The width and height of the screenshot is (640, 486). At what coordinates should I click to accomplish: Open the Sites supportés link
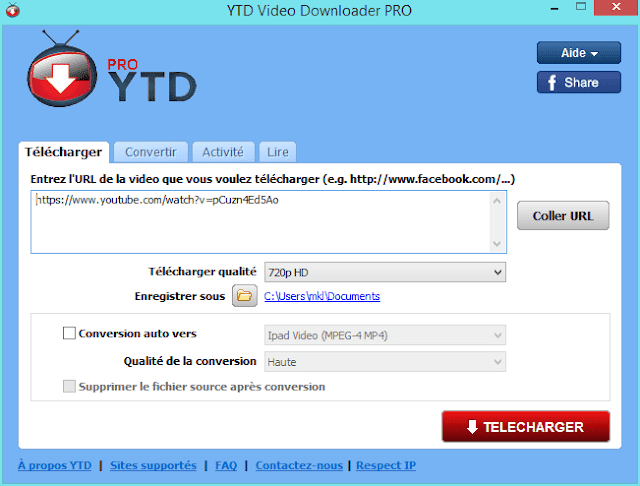(153, 465)
